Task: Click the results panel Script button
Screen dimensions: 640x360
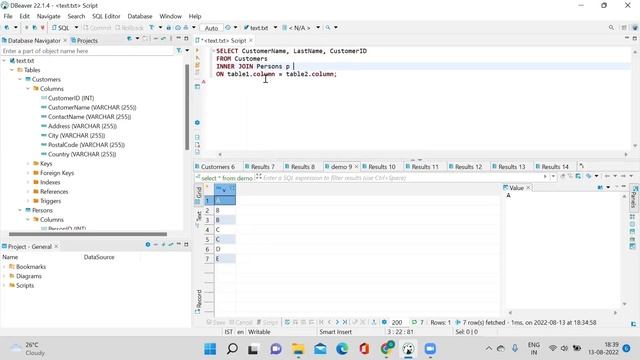Action: click(x=267, y=322)
